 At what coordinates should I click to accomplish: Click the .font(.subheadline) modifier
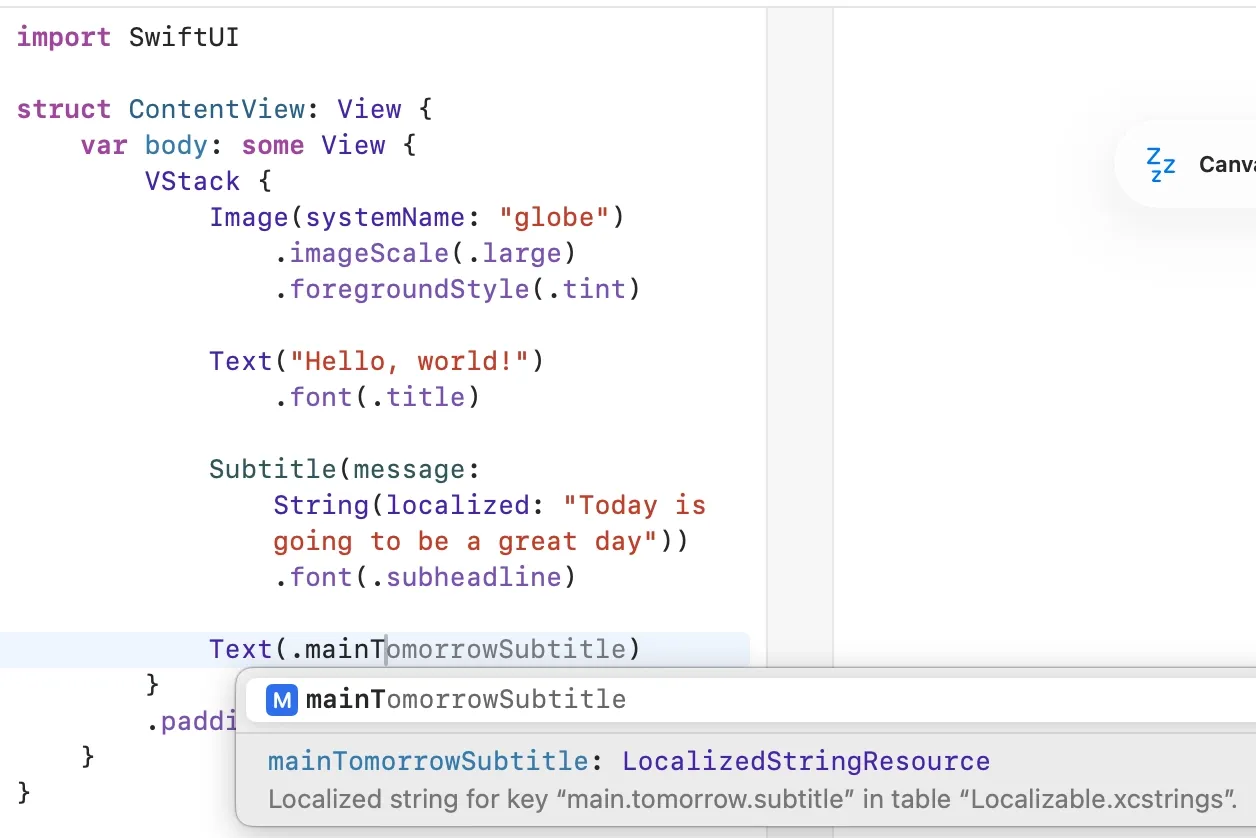(x=426, y=577)
